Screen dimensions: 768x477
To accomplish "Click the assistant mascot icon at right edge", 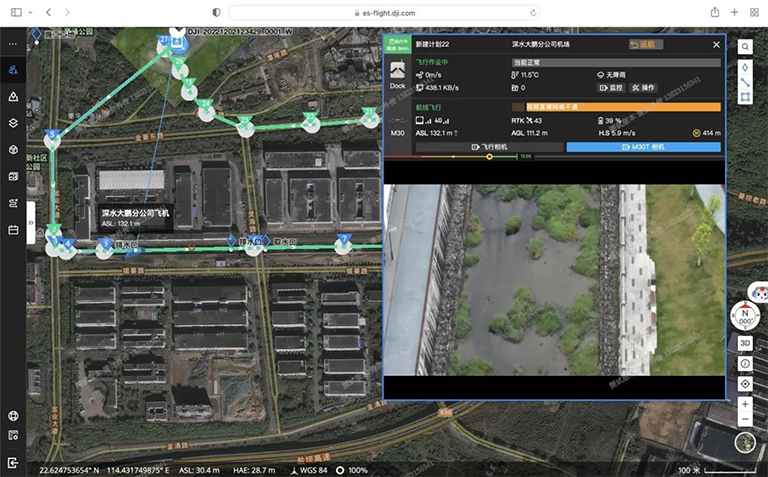I will click(x=759, y=292).
